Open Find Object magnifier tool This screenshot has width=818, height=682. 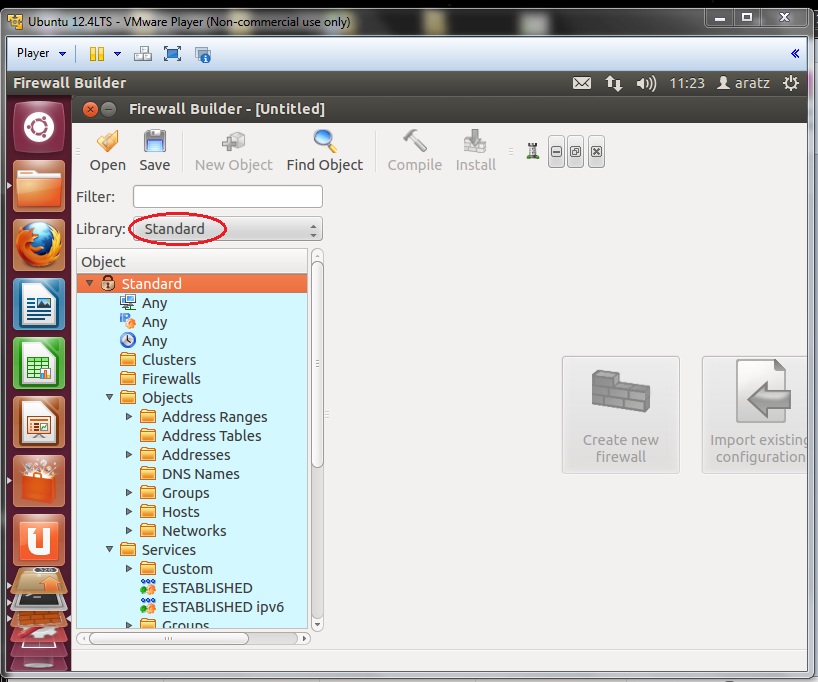tap(324, 150)
